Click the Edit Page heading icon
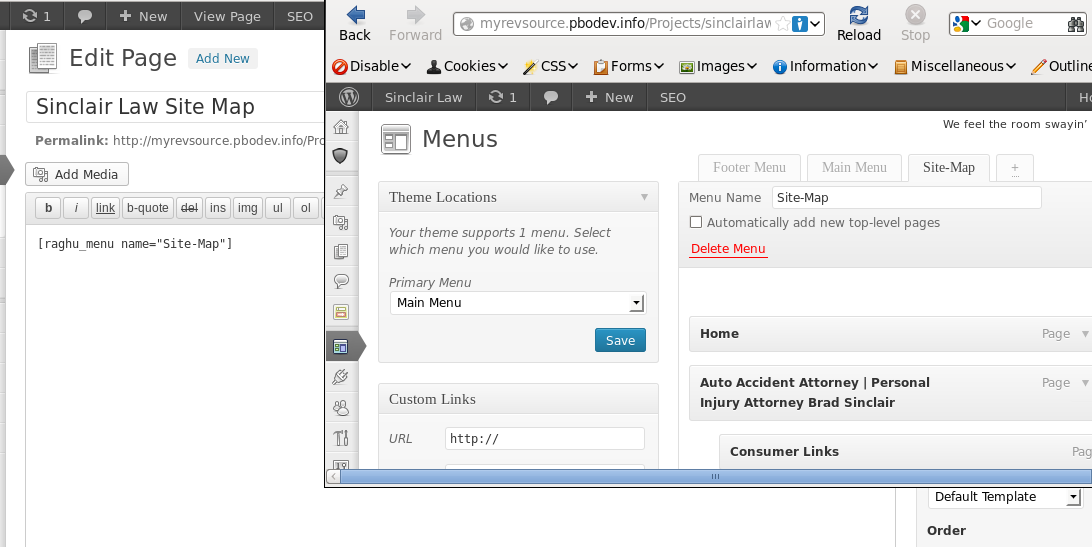The width and height of the screenshot is (1092, 547). pos(42,59)
